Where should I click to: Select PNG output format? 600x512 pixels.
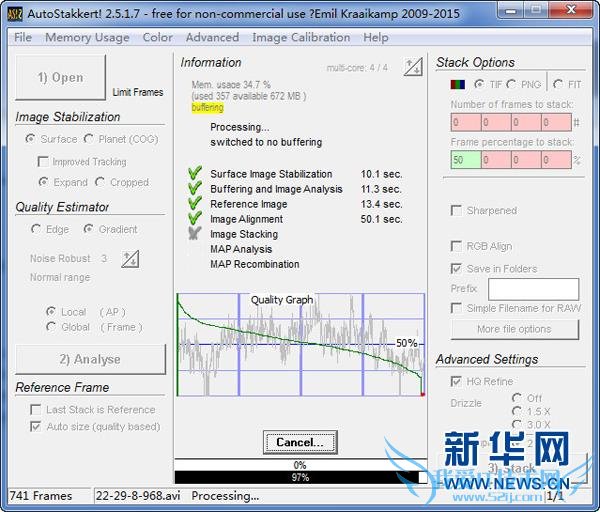(x=523, y=84)
